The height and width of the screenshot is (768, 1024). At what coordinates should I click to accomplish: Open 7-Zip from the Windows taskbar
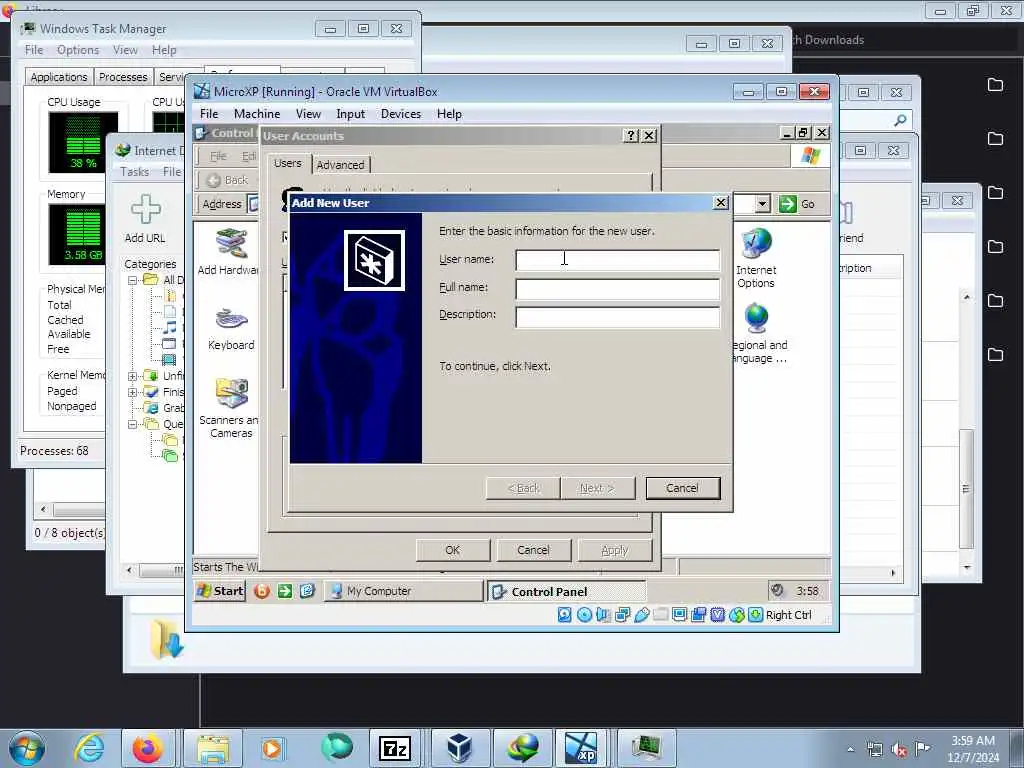click(x=396, y=748)
